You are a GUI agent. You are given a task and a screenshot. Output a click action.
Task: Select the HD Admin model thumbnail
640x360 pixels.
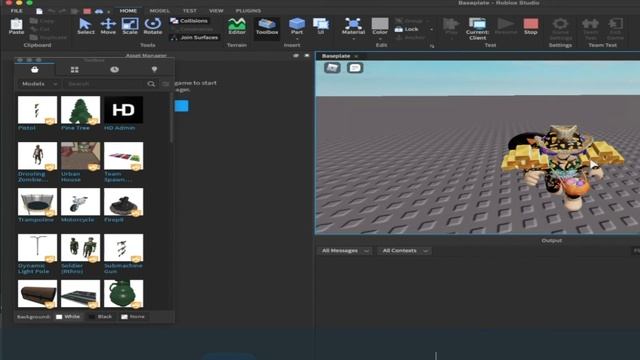point(123,110)
